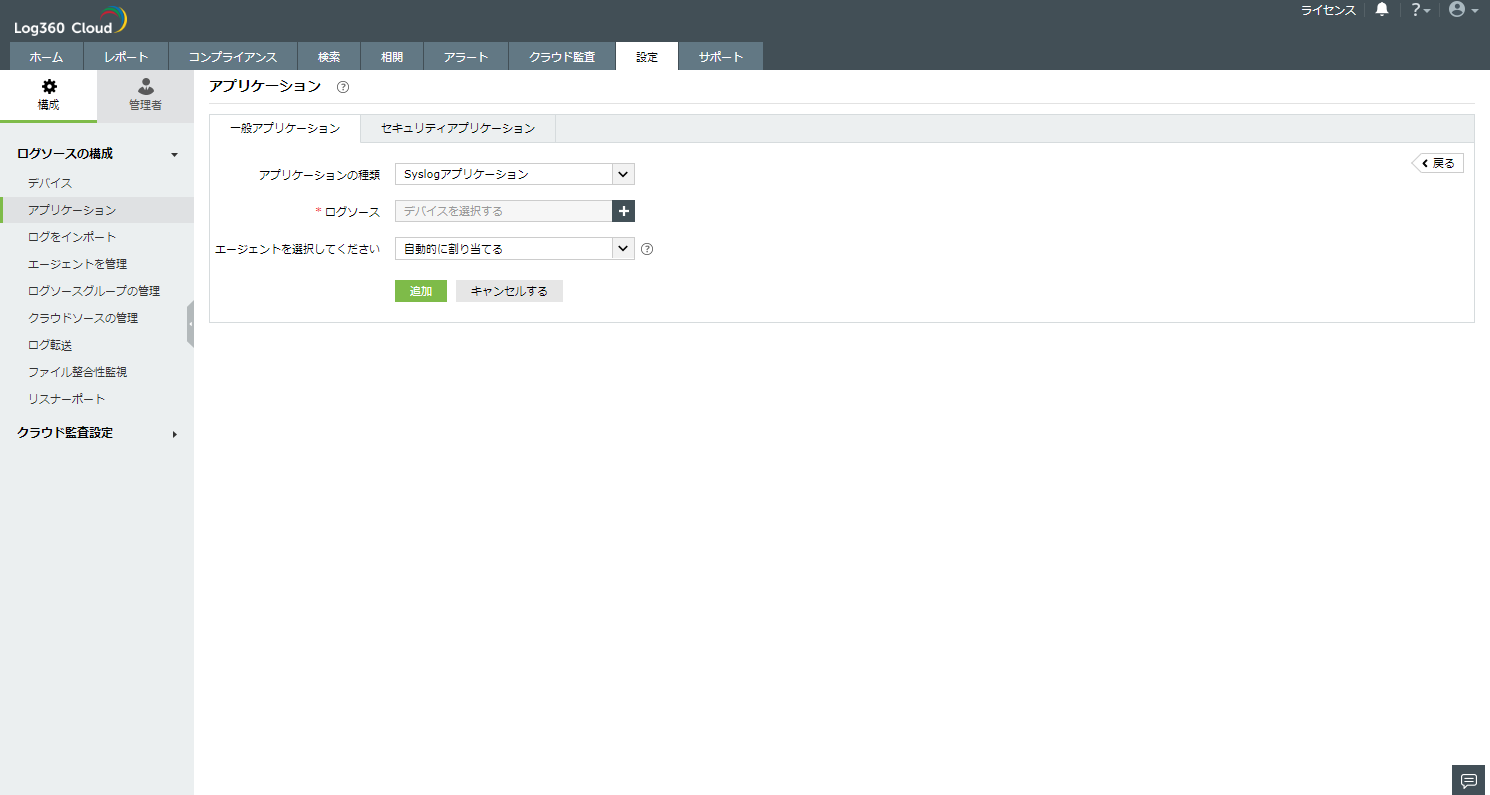The image size is (1490, 795).
Task: Show help next to アプリケーション heading
Action: [x=343, y=87]
